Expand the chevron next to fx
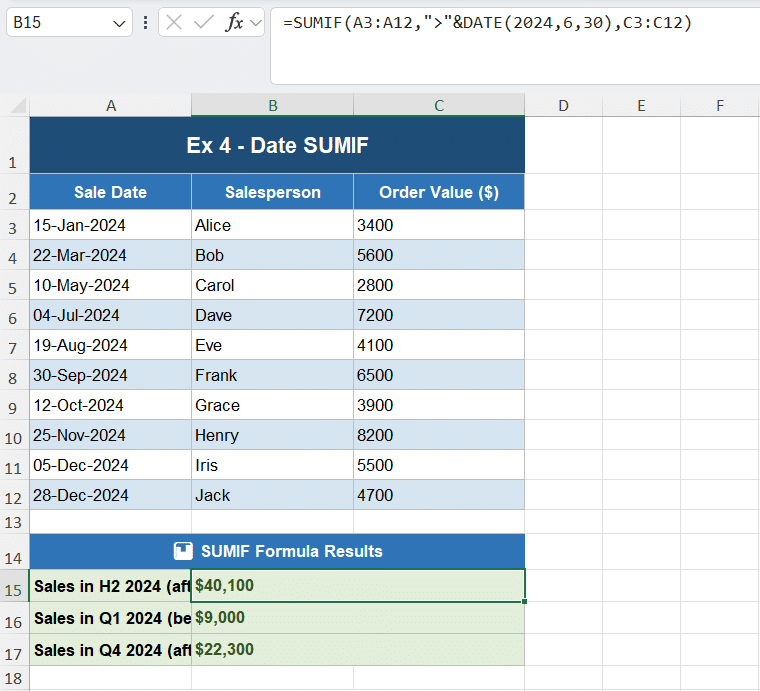 coord(255,23)
